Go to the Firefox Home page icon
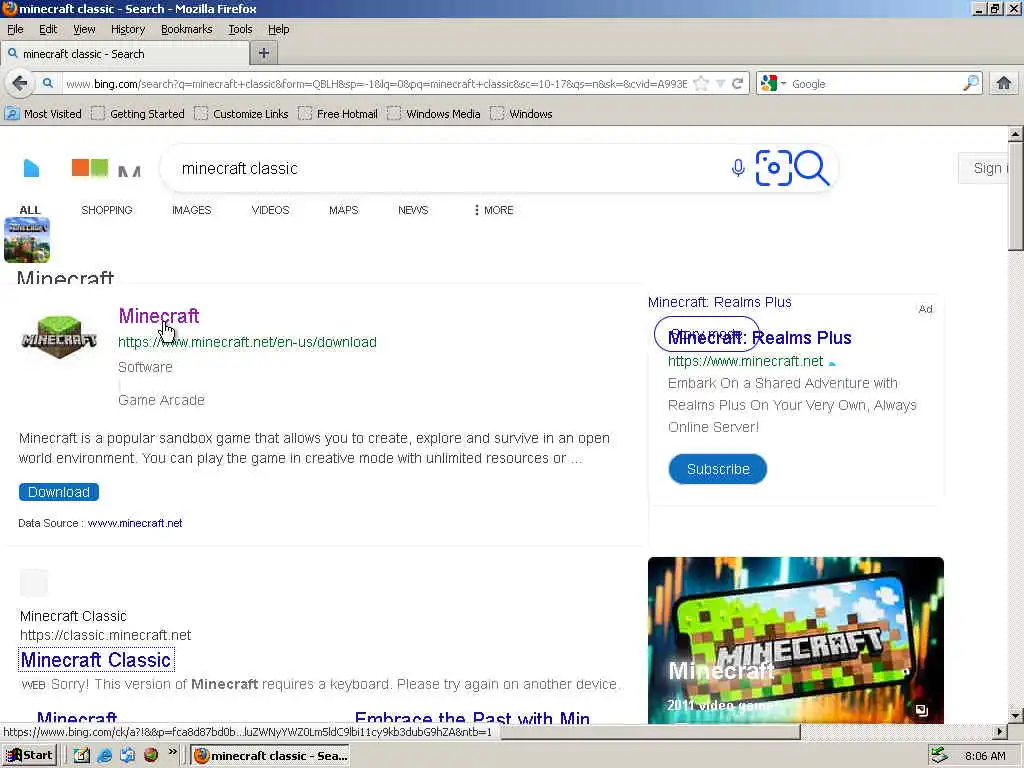Viewport: 1024px width, 768px height. (x=1004, y=84)
